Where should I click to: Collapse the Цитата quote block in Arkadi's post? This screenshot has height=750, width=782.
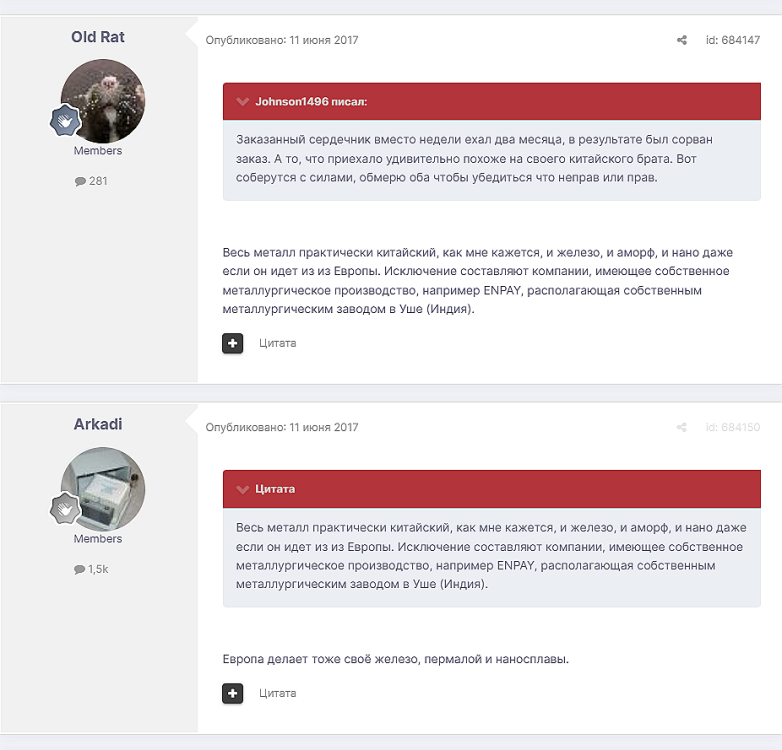coord(242,489)
